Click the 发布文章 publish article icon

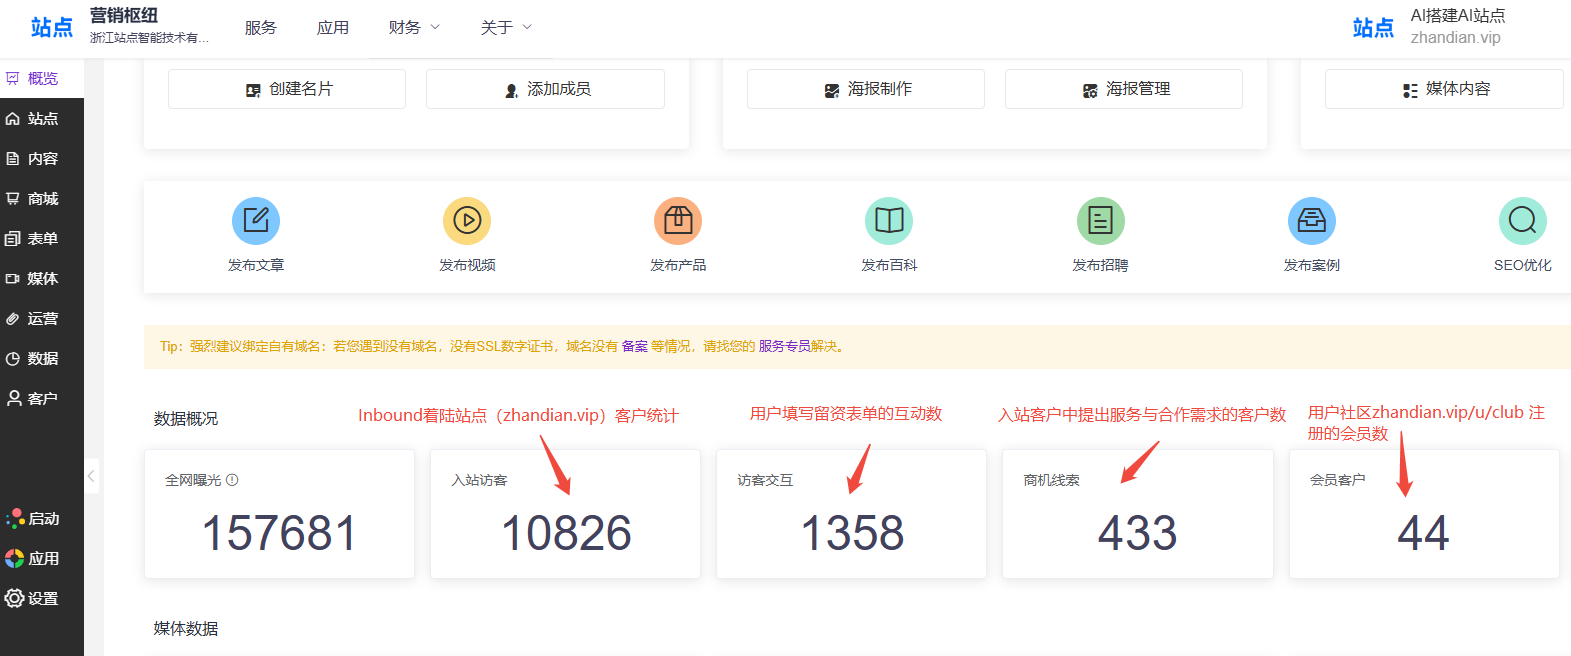256,221
